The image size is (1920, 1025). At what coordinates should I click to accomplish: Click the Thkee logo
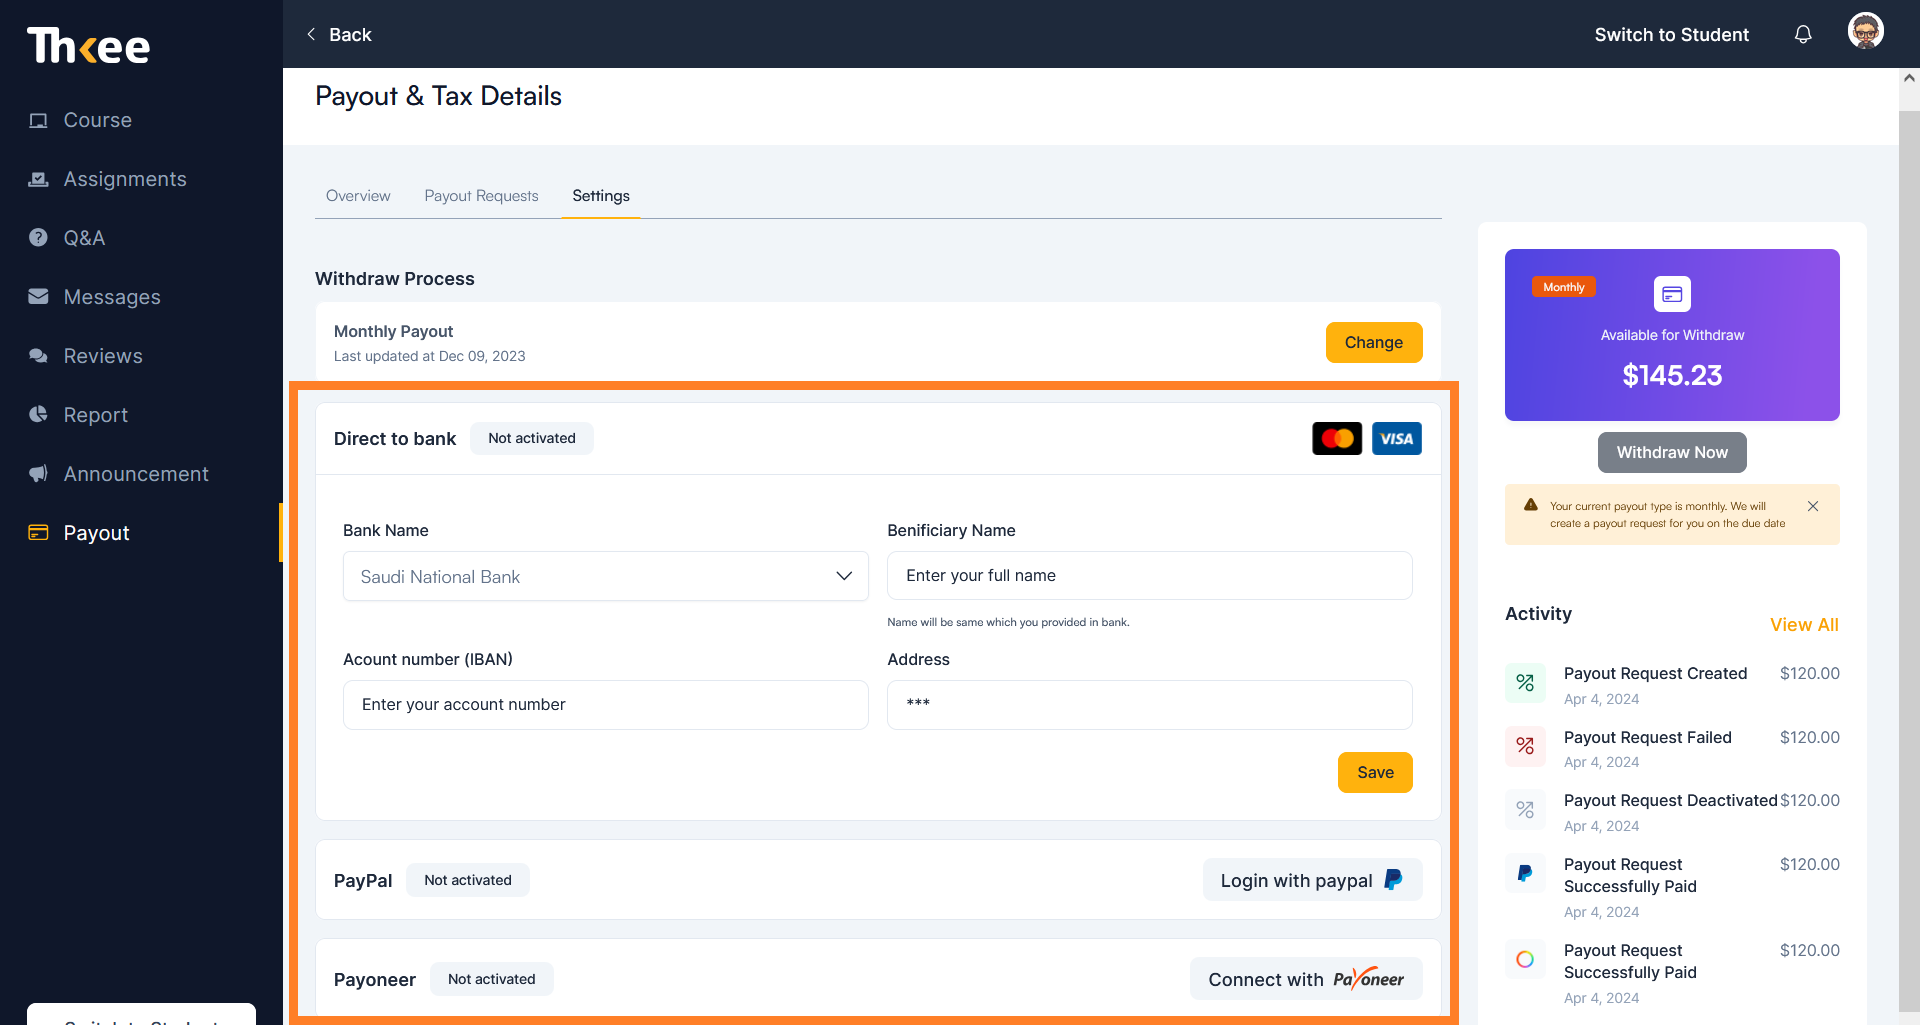pyautogui.click(x=88, y=46)
